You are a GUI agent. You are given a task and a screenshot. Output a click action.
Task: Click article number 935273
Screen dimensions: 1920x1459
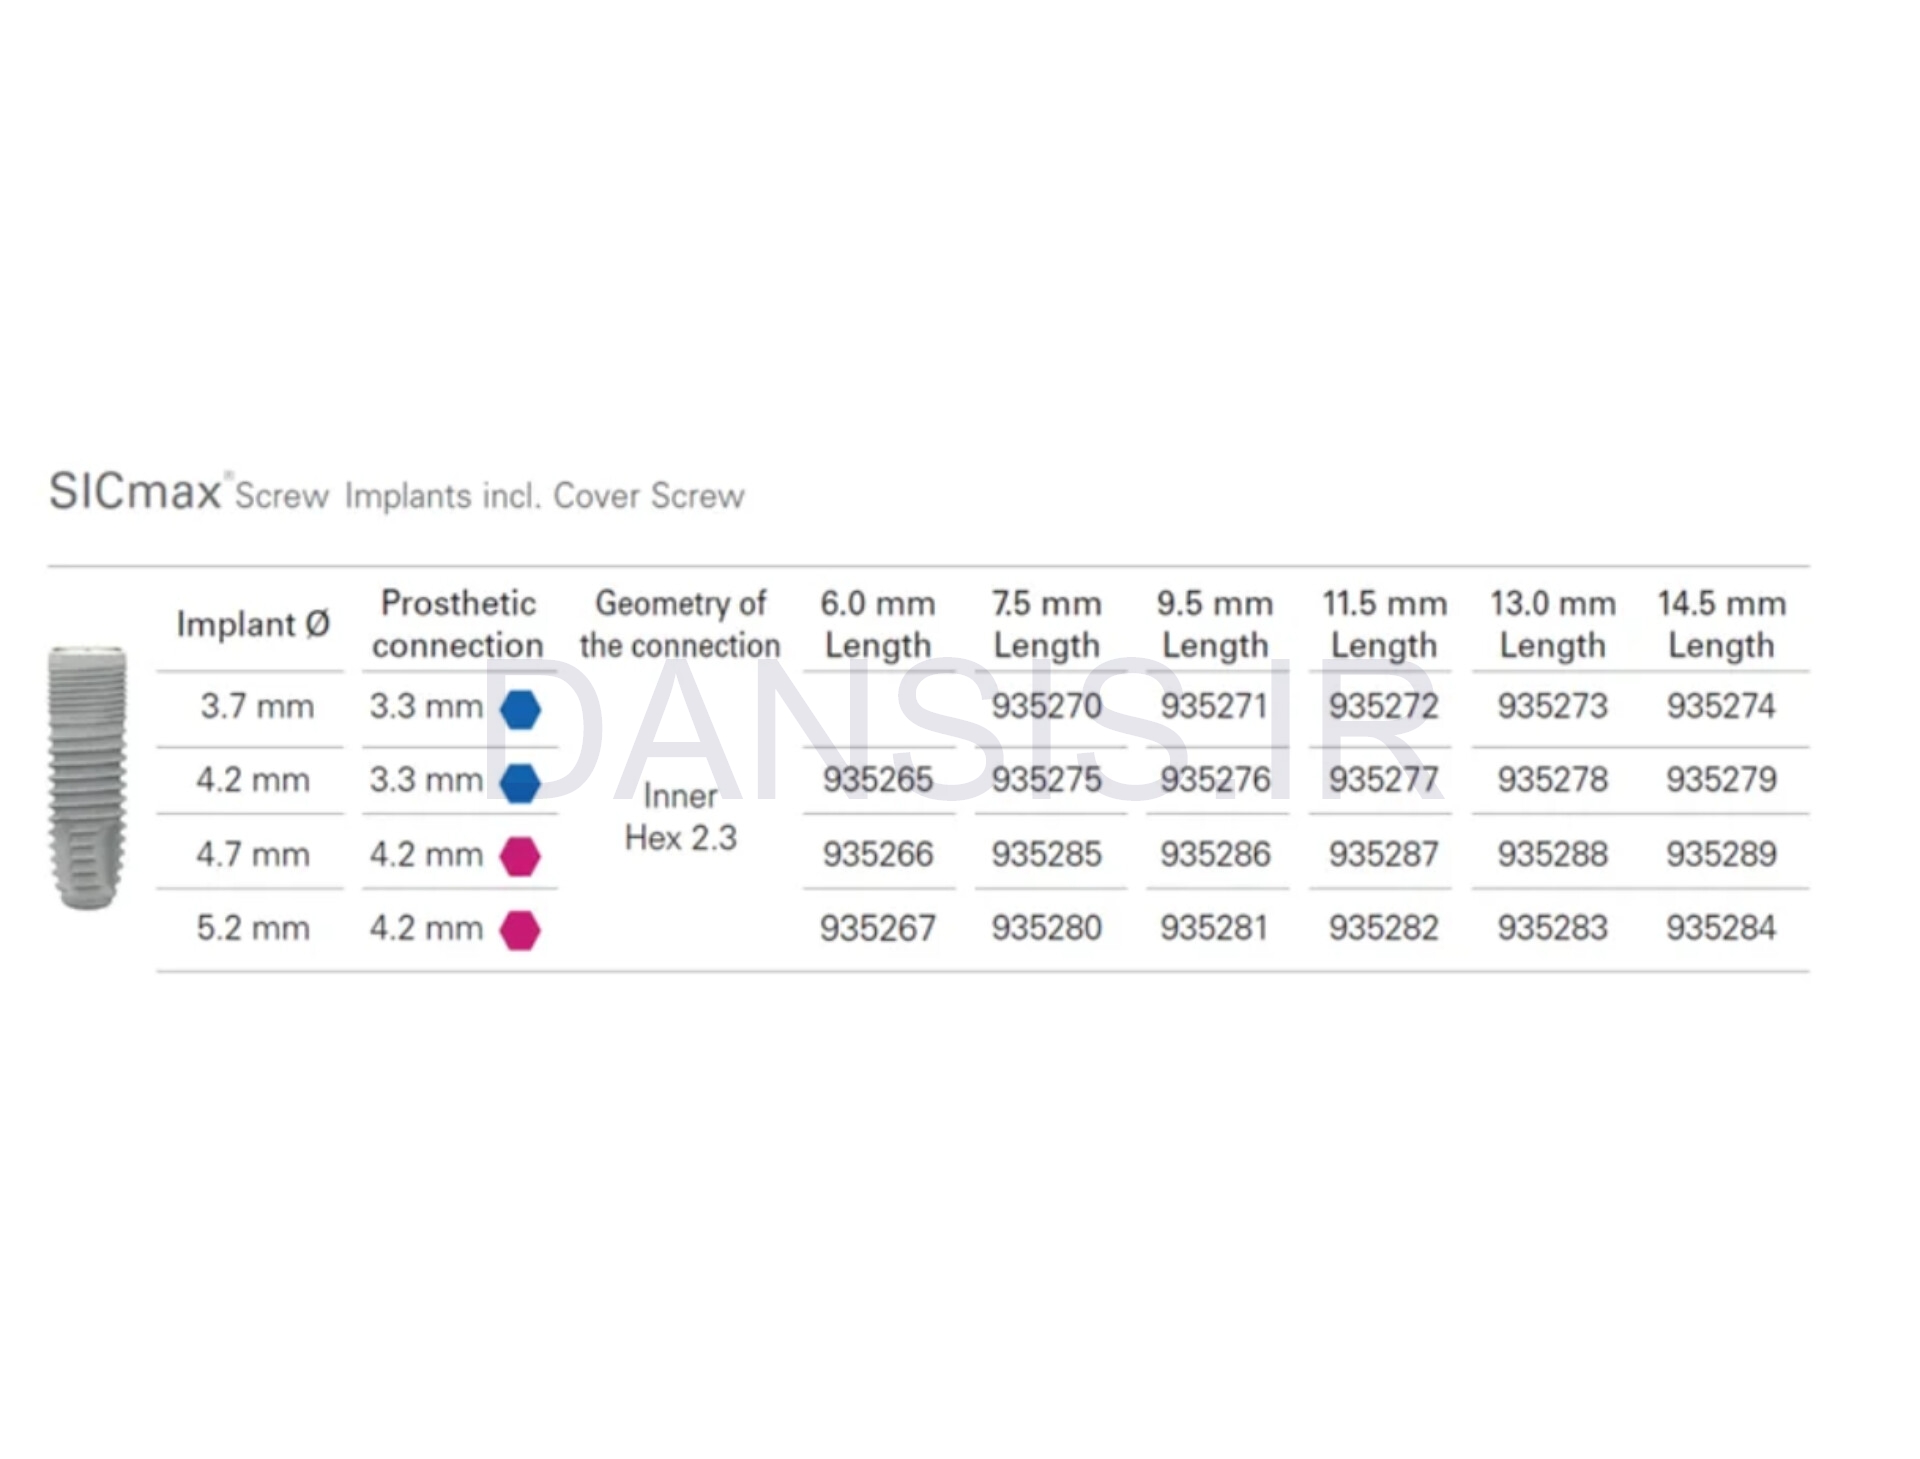coord(1552,706)
